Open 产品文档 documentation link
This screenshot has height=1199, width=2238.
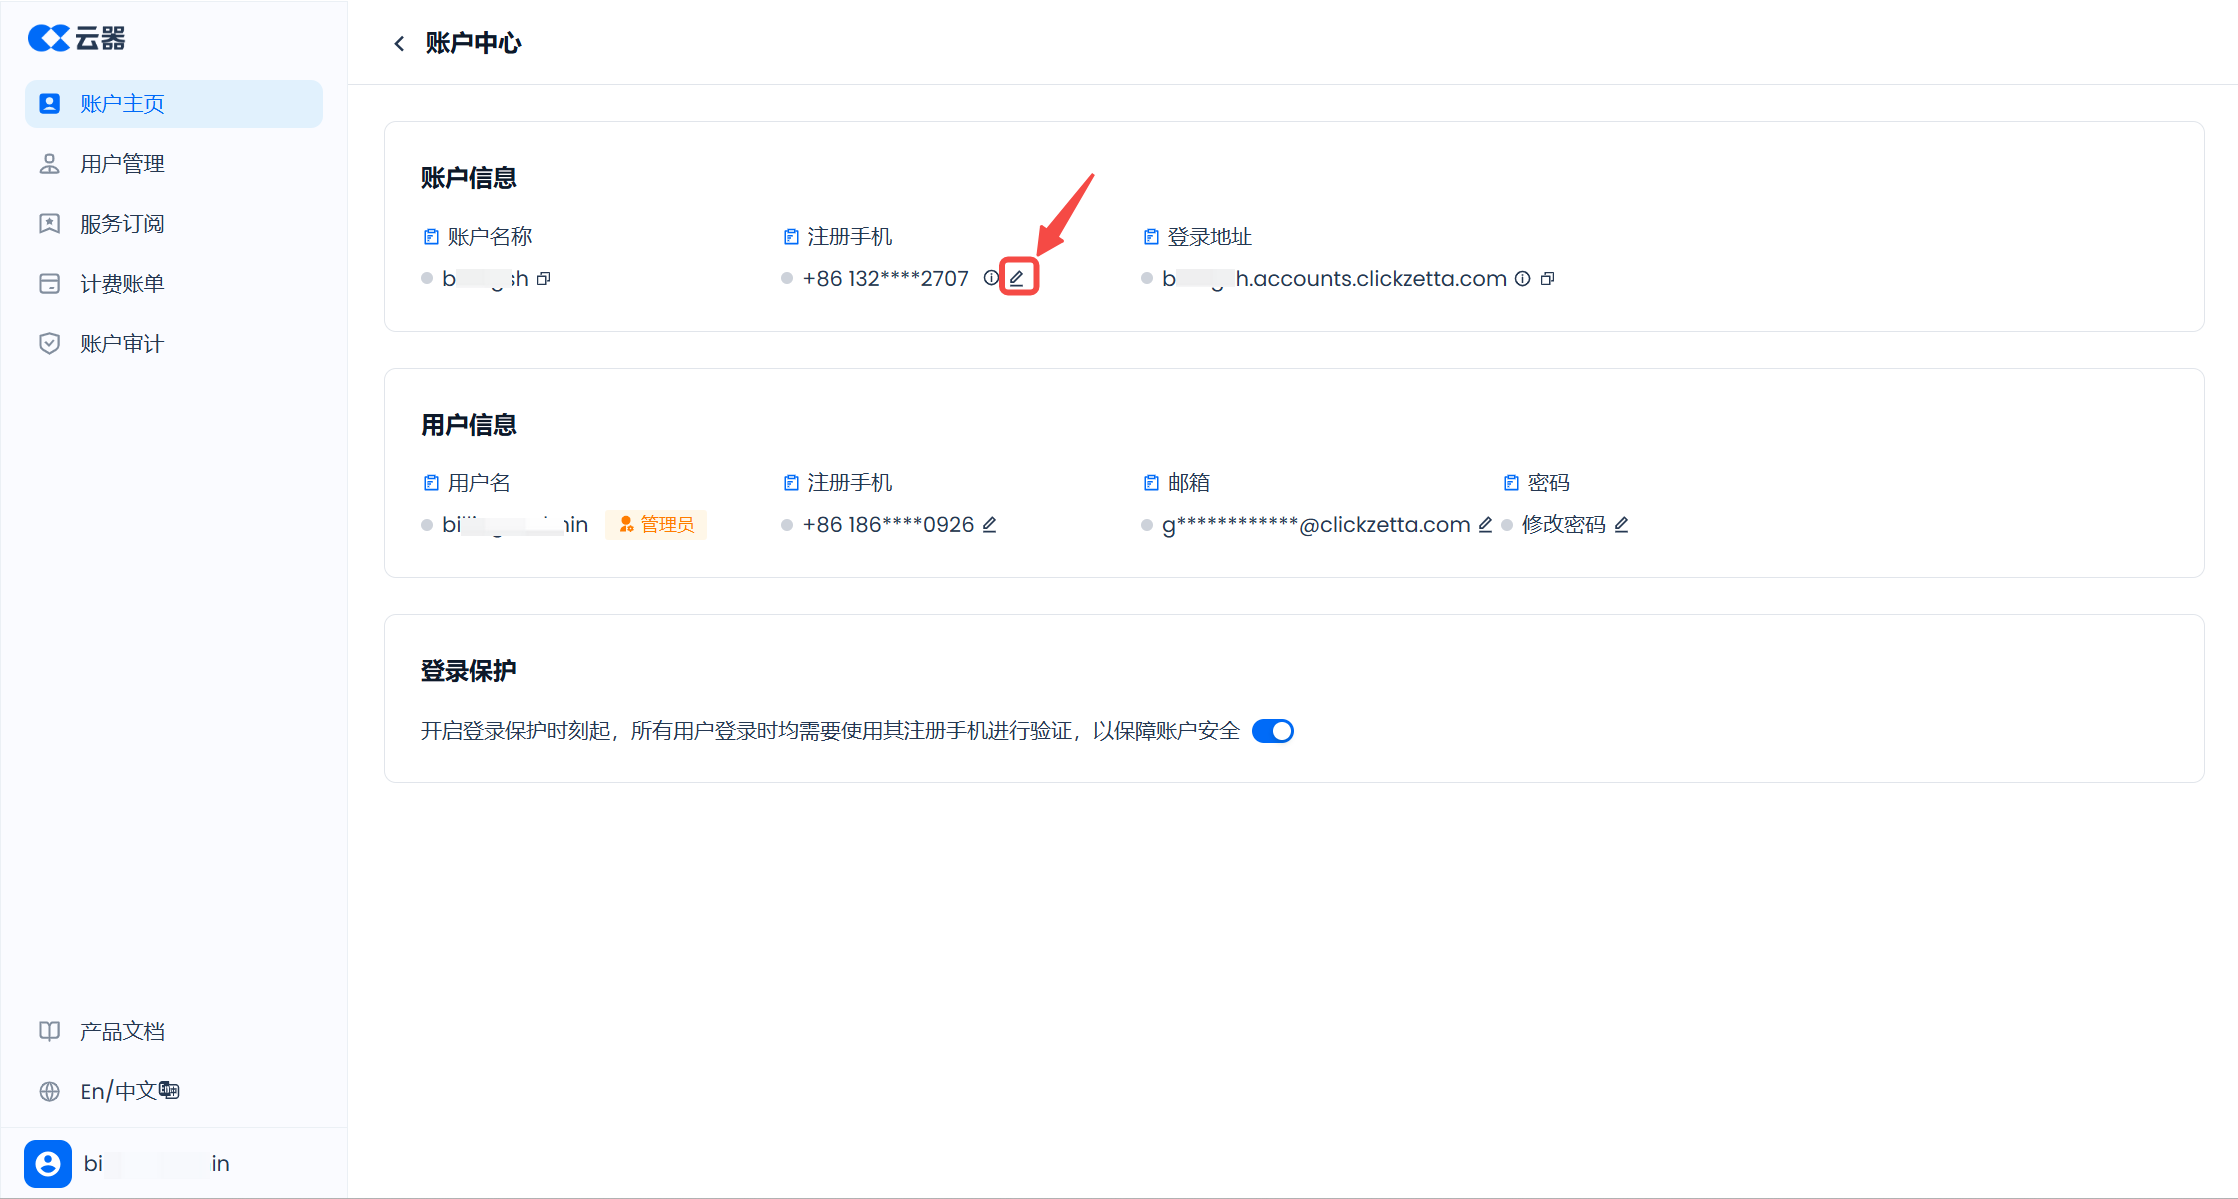pos(122,1031)
